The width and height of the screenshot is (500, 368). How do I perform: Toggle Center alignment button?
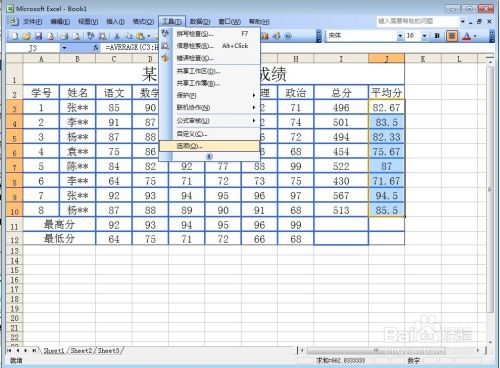click(452, 36)
